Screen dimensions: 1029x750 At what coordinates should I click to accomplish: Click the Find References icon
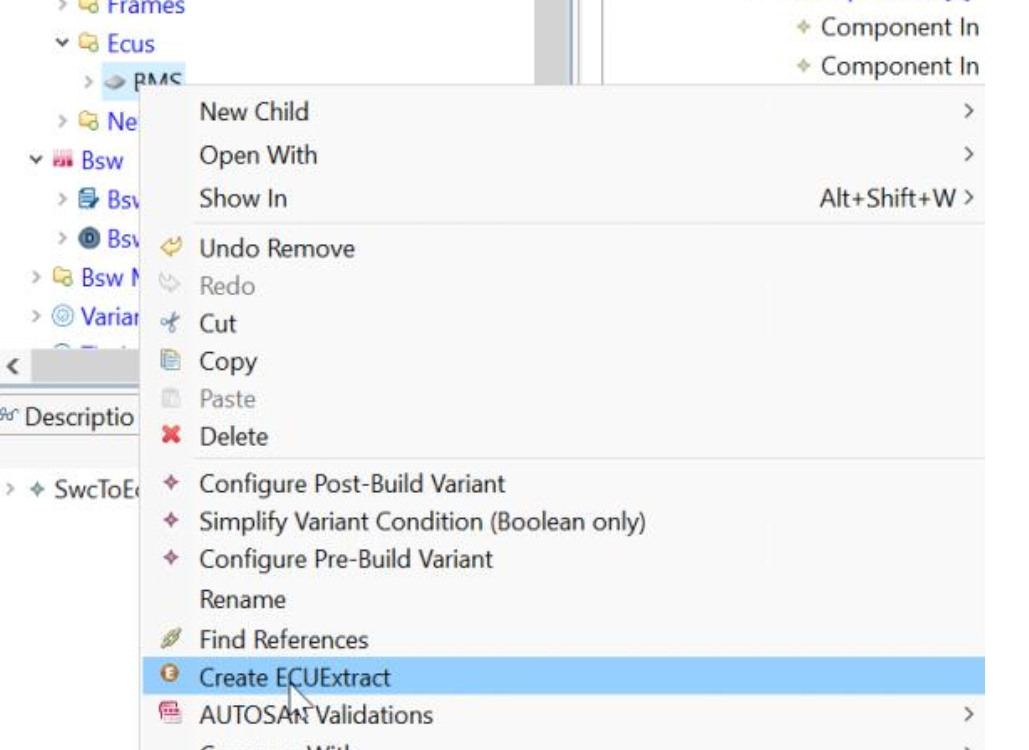[171, 638]
